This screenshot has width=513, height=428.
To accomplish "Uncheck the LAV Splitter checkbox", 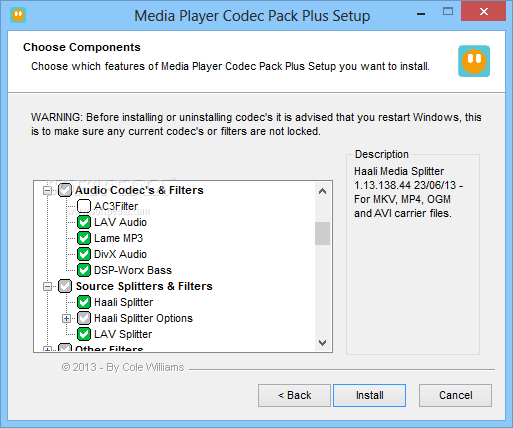I will [x=84, y=334].
